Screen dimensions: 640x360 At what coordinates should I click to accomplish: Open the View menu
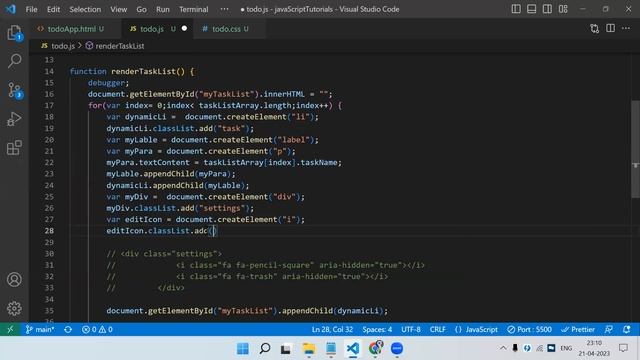pyautogui.click(x=118, y=9)
